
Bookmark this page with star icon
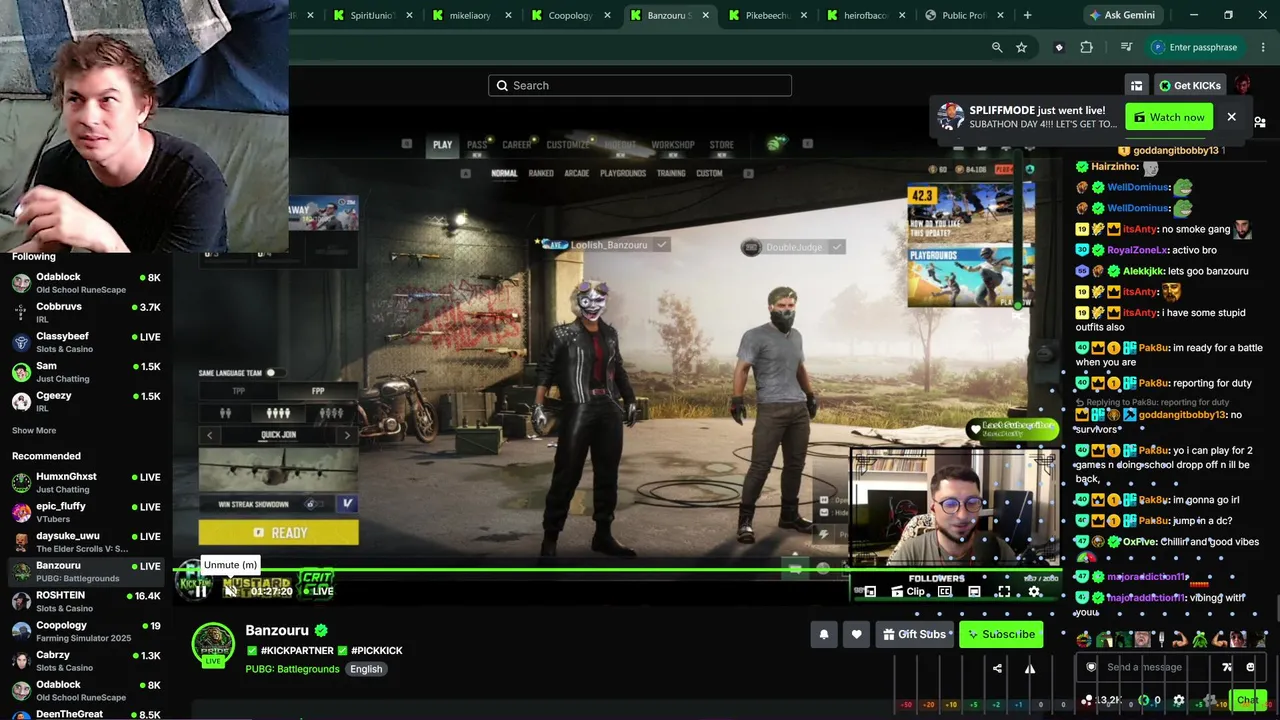point(1021,47)
